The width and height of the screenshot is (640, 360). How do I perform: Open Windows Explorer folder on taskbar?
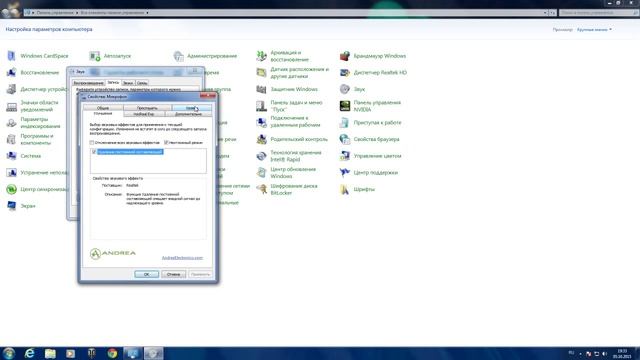pos(50,353)
